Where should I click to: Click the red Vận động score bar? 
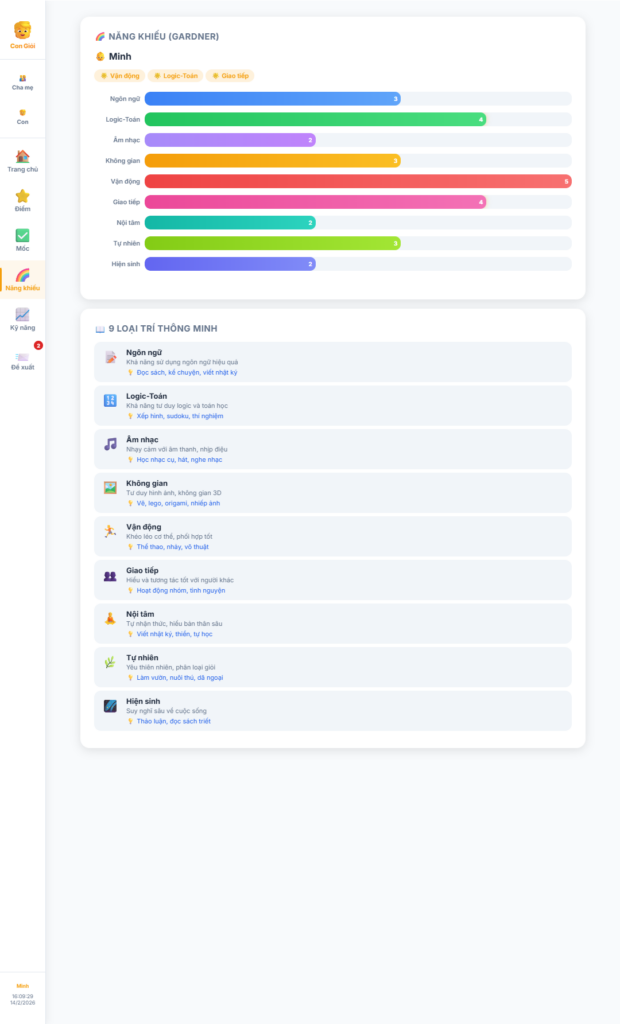357,181
